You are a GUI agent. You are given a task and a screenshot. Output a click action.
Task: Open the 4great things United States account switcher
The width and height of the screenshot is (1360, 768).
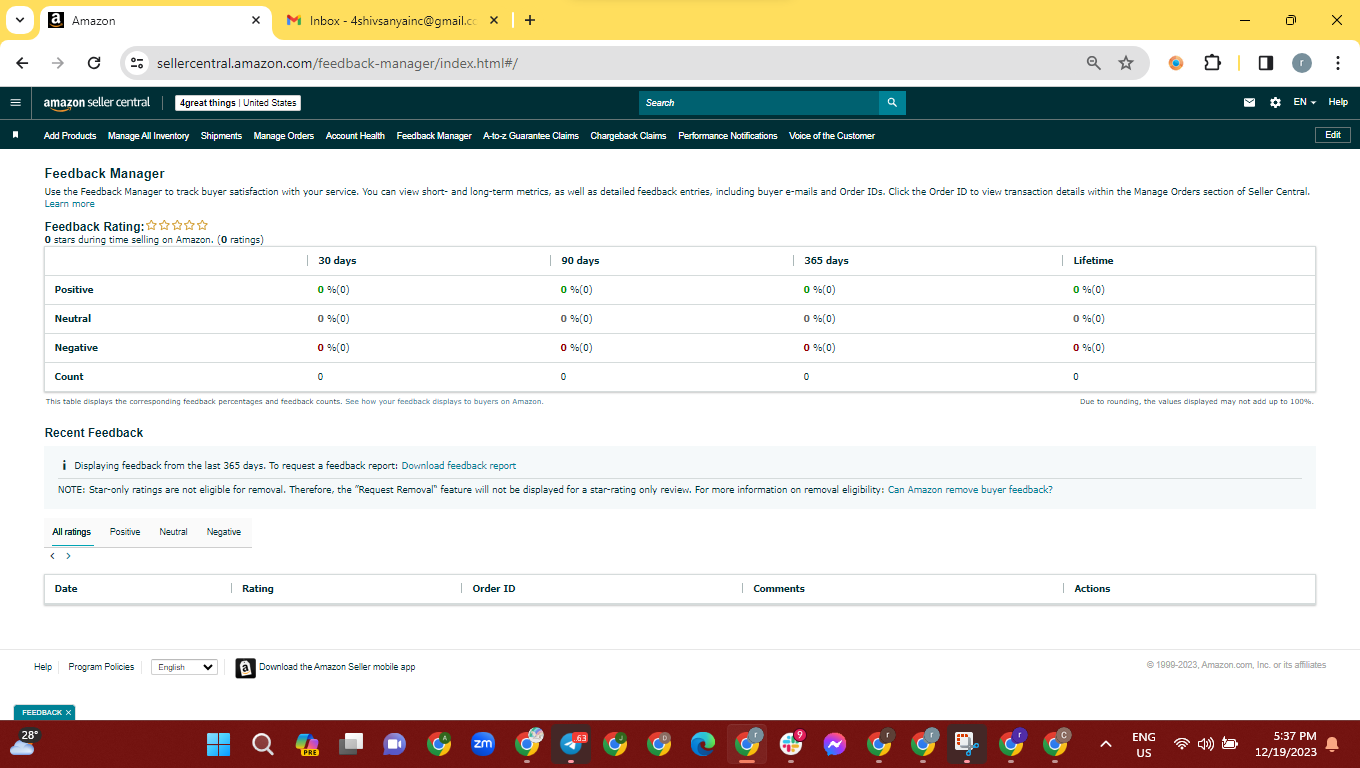238,103
